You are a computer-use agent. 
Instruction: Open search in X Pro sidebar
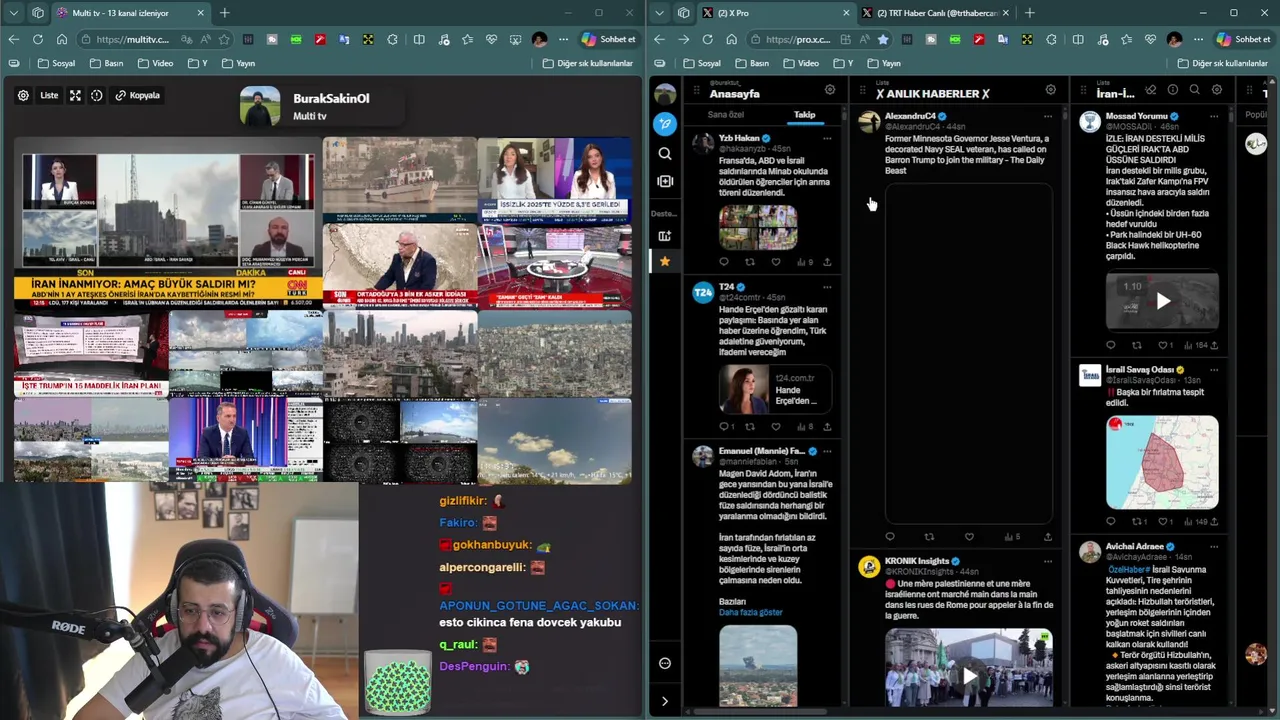(x=665, y=153)
